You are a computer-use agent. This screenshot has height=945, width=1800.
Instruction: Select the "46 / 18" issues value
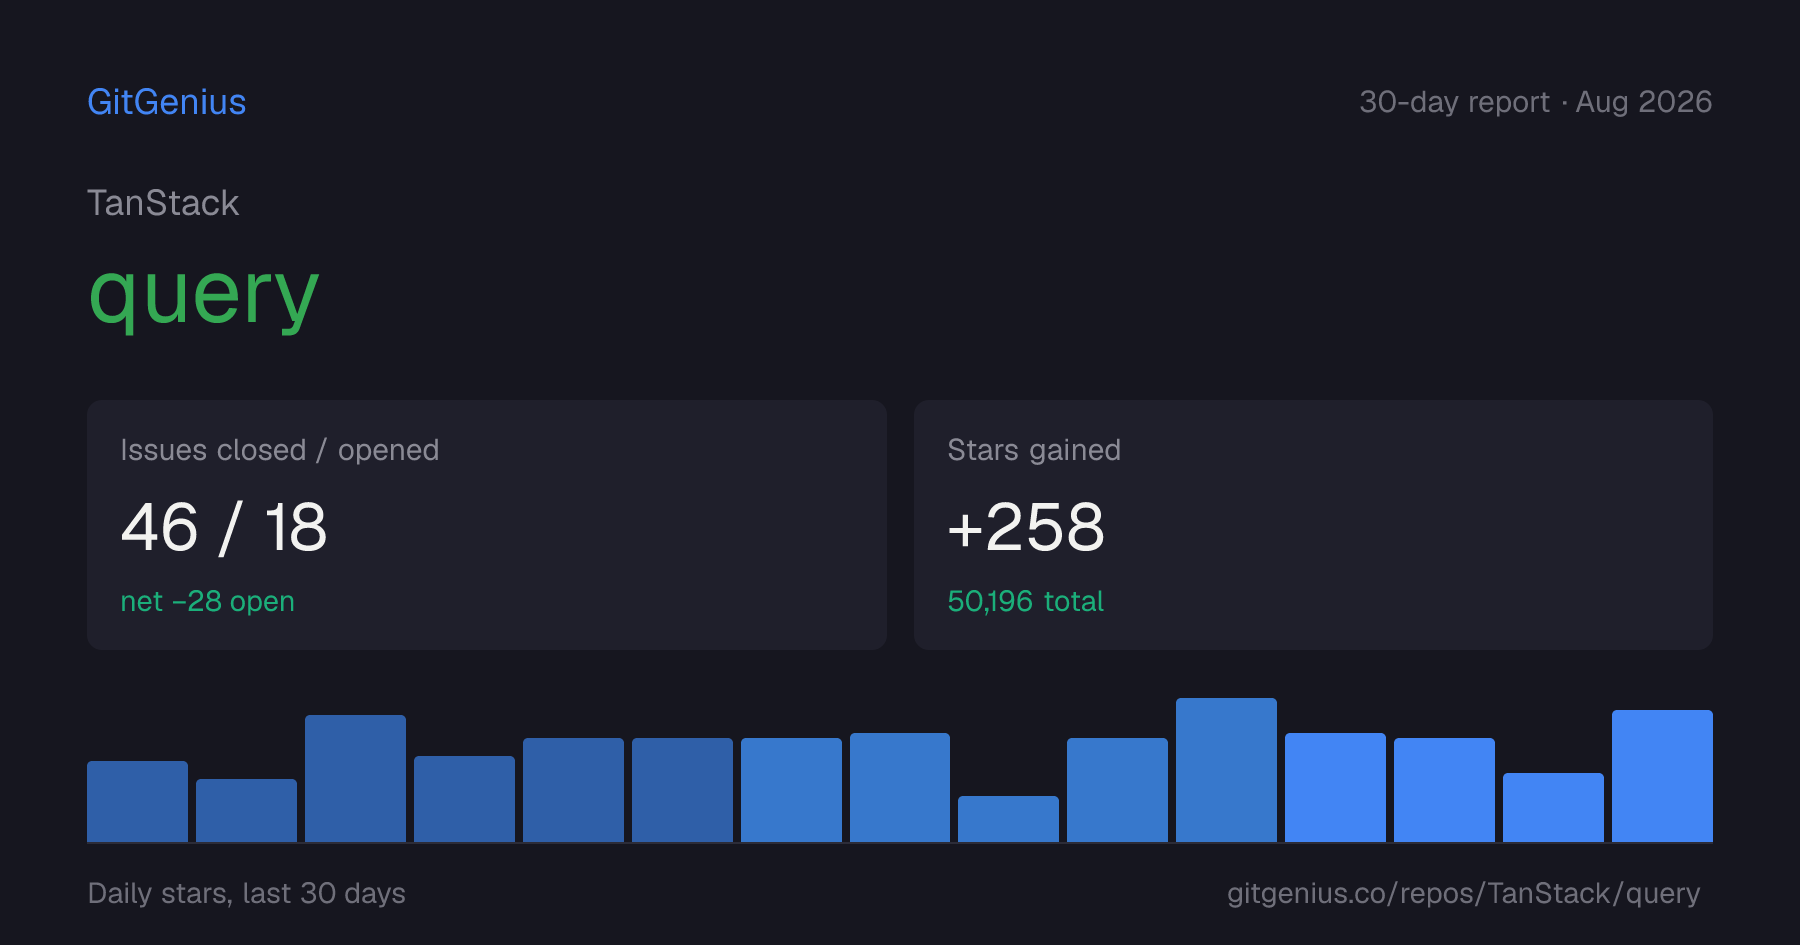click(x=224, y=527)
